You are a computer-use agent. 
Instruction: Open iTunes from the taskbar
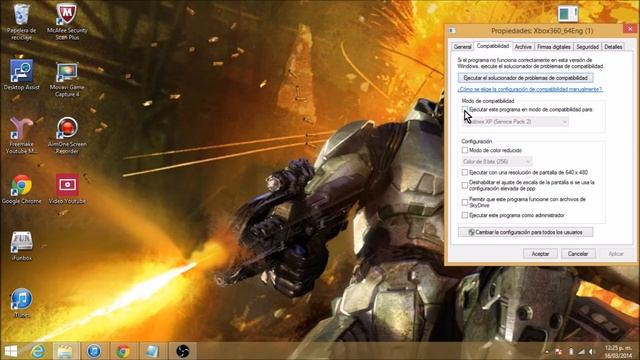[x=94, y=351]
